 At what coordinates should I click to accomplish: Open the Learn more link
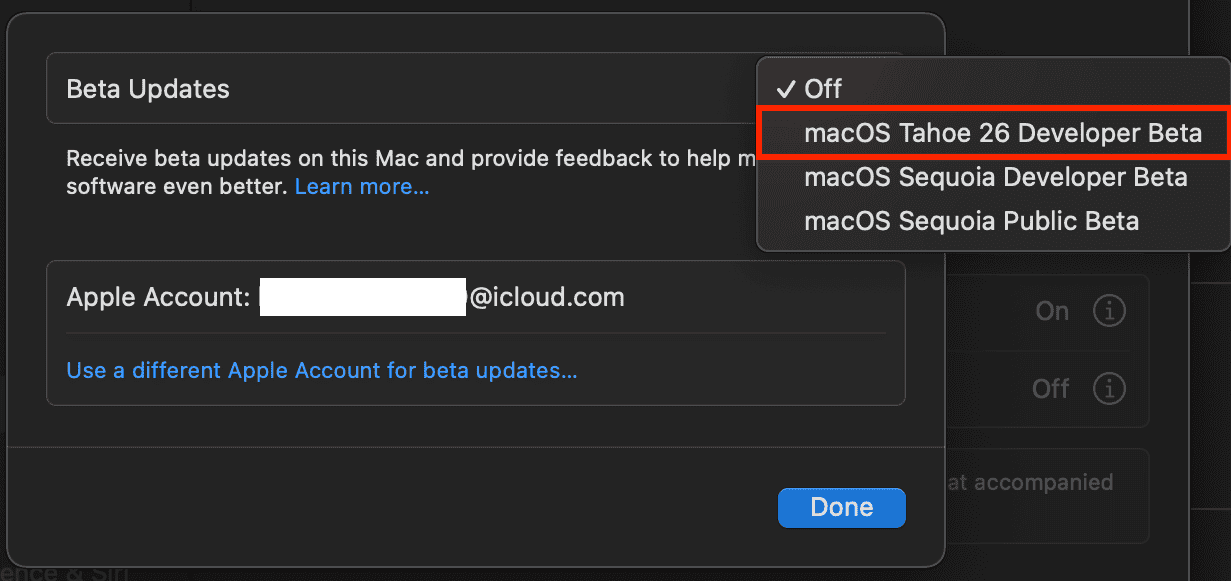coord(362,187)
